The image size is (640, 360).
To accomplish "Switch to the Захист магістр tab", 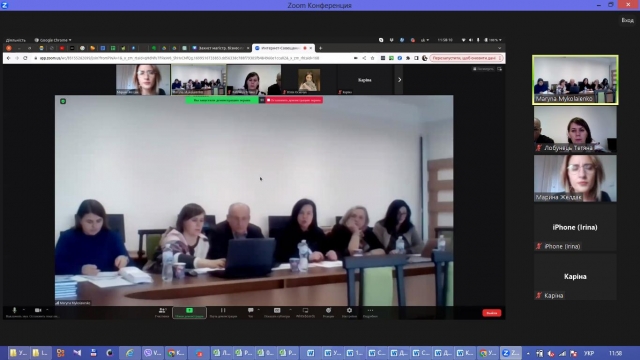I will point(220,48).
